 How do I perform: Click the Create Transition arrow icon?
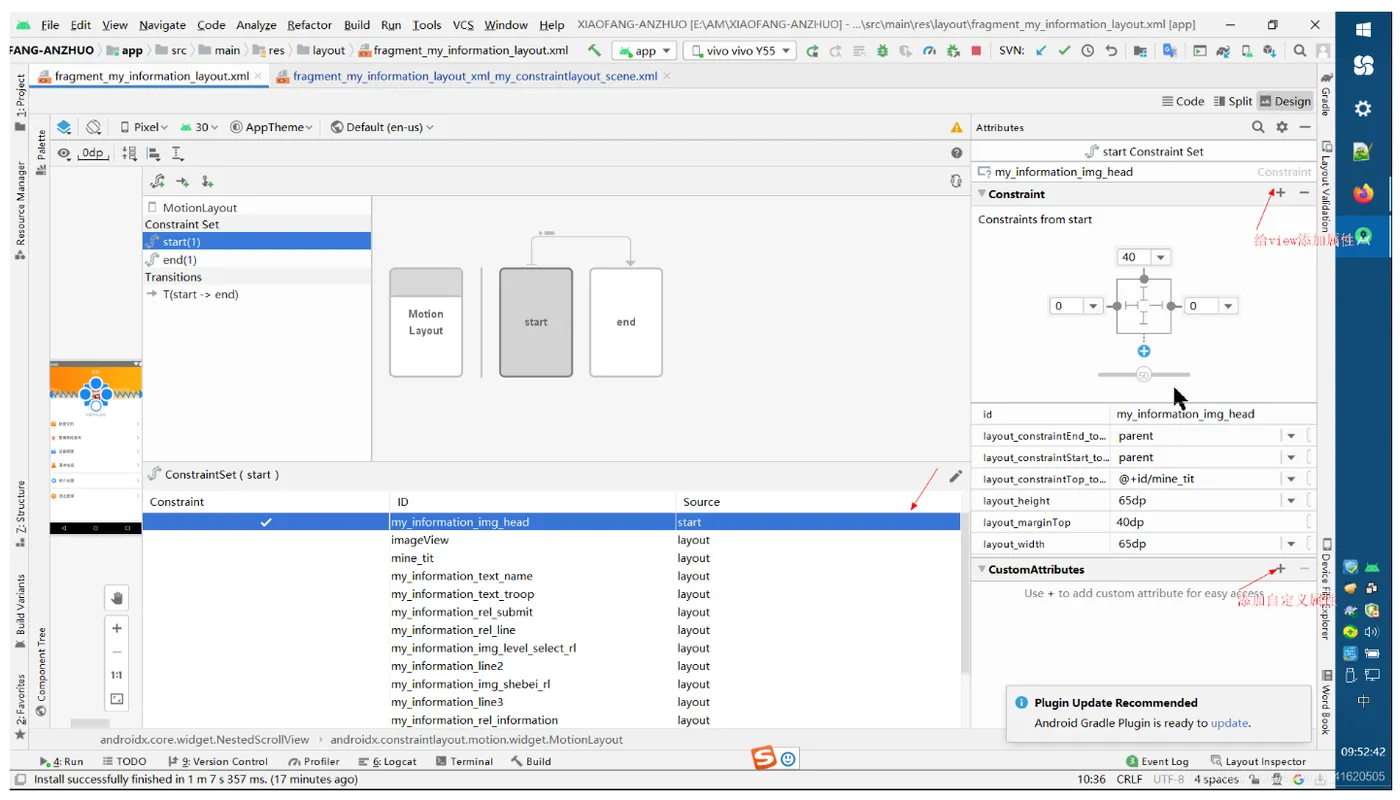[x=182, y=181]
